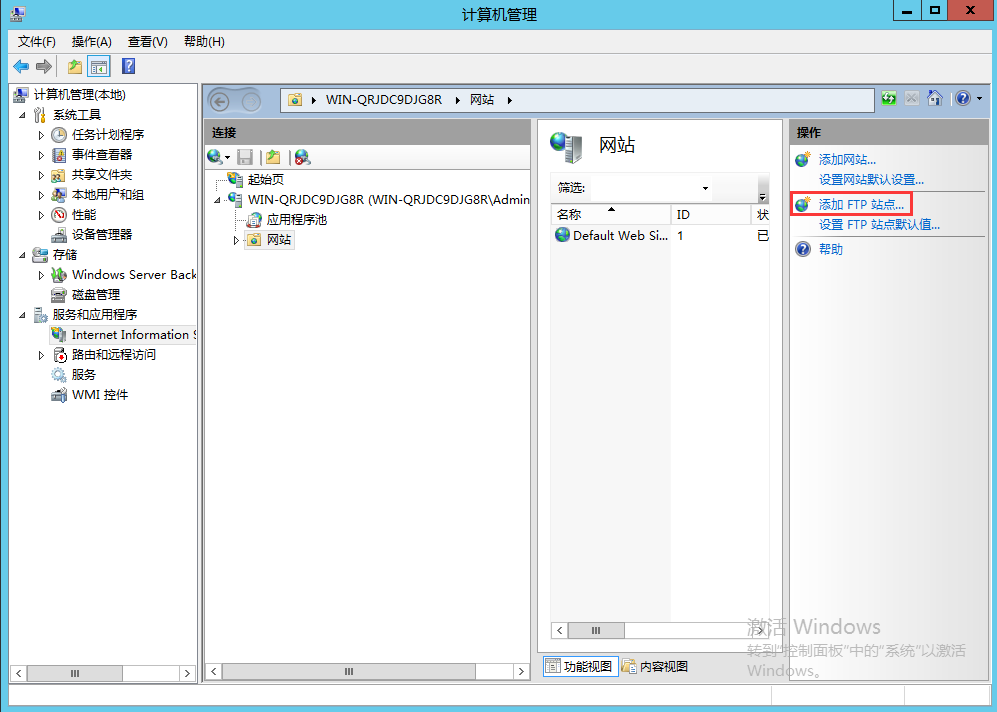Select 事件查看器 in console tree
Screen dimensions: 997x712
point(102,154)
